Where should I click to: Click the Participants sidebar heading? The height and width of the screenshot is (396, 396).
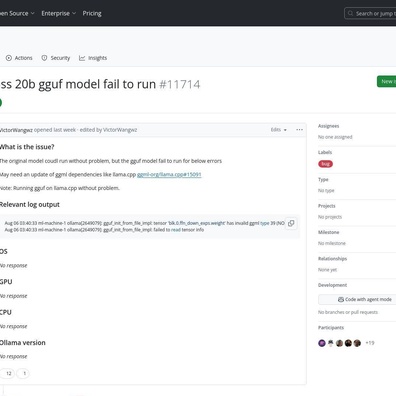coord(331,328)
